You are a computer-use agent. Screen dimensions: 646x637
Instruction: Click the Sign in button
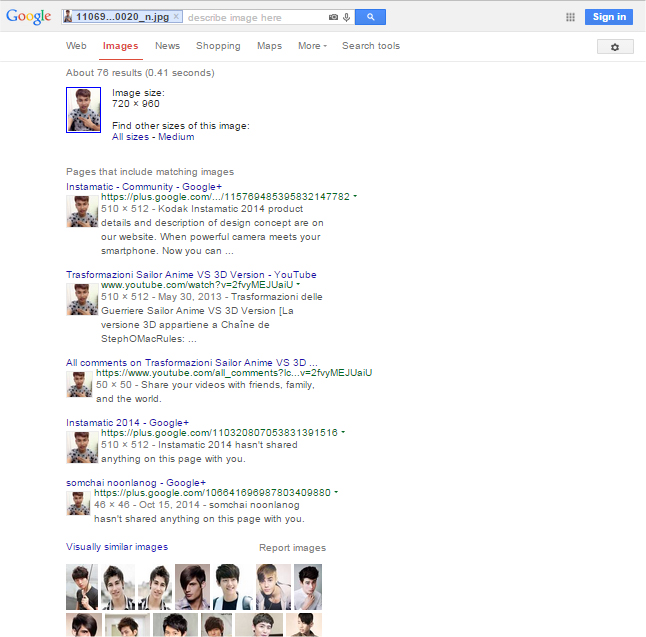[609, 17]
